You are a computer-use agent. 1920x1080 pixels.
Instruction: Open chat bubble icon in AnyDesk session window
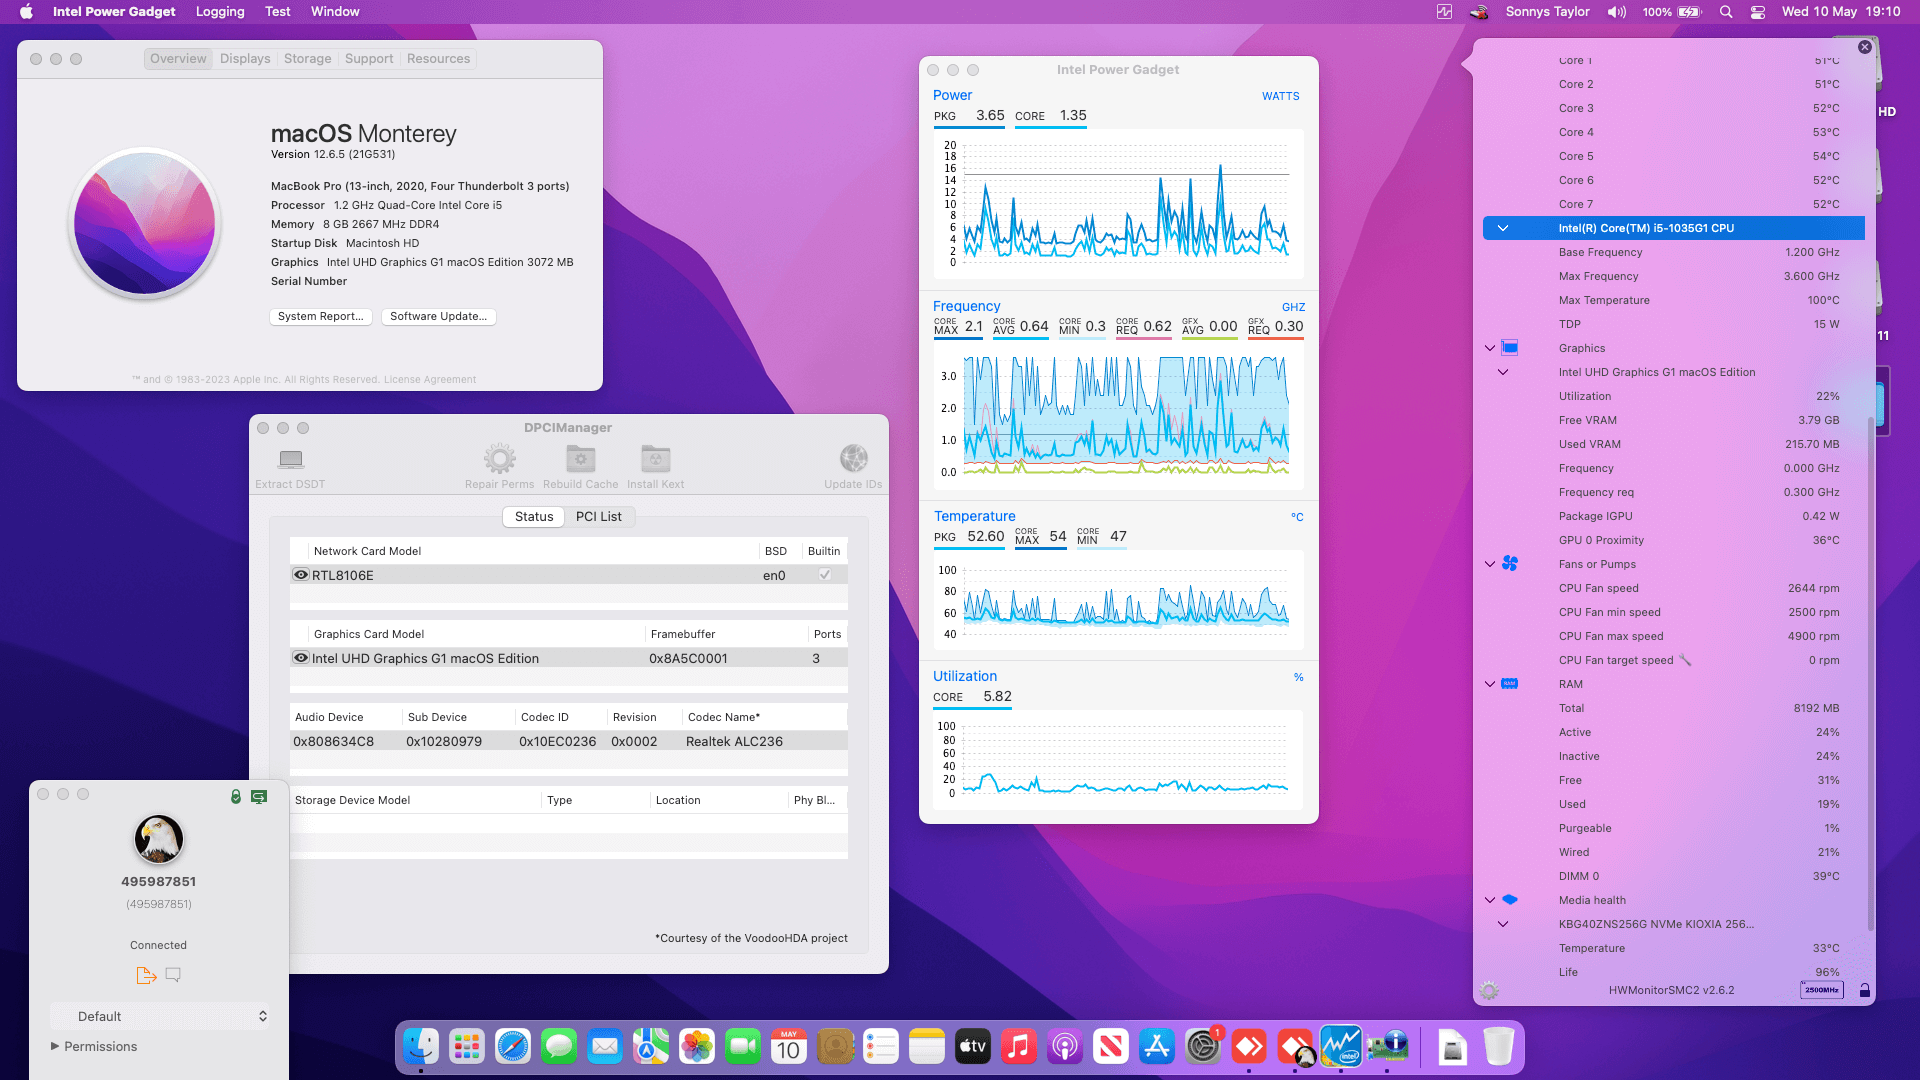pyautogui.click(x=173, y=975)
